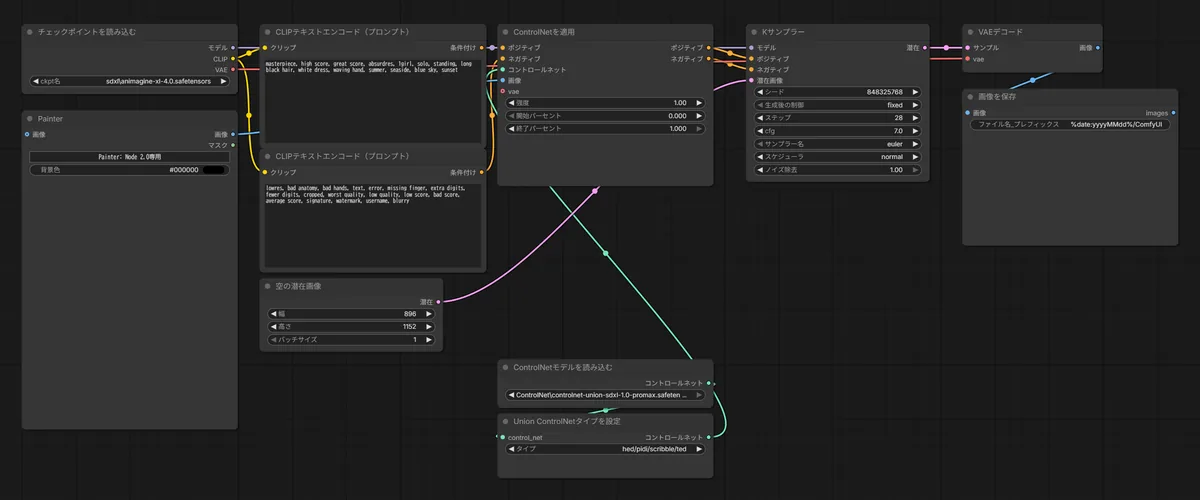Click the 高さ value 1152
Image resolution: width=1200 pixels, height=500 pixels.
(409, 327)
